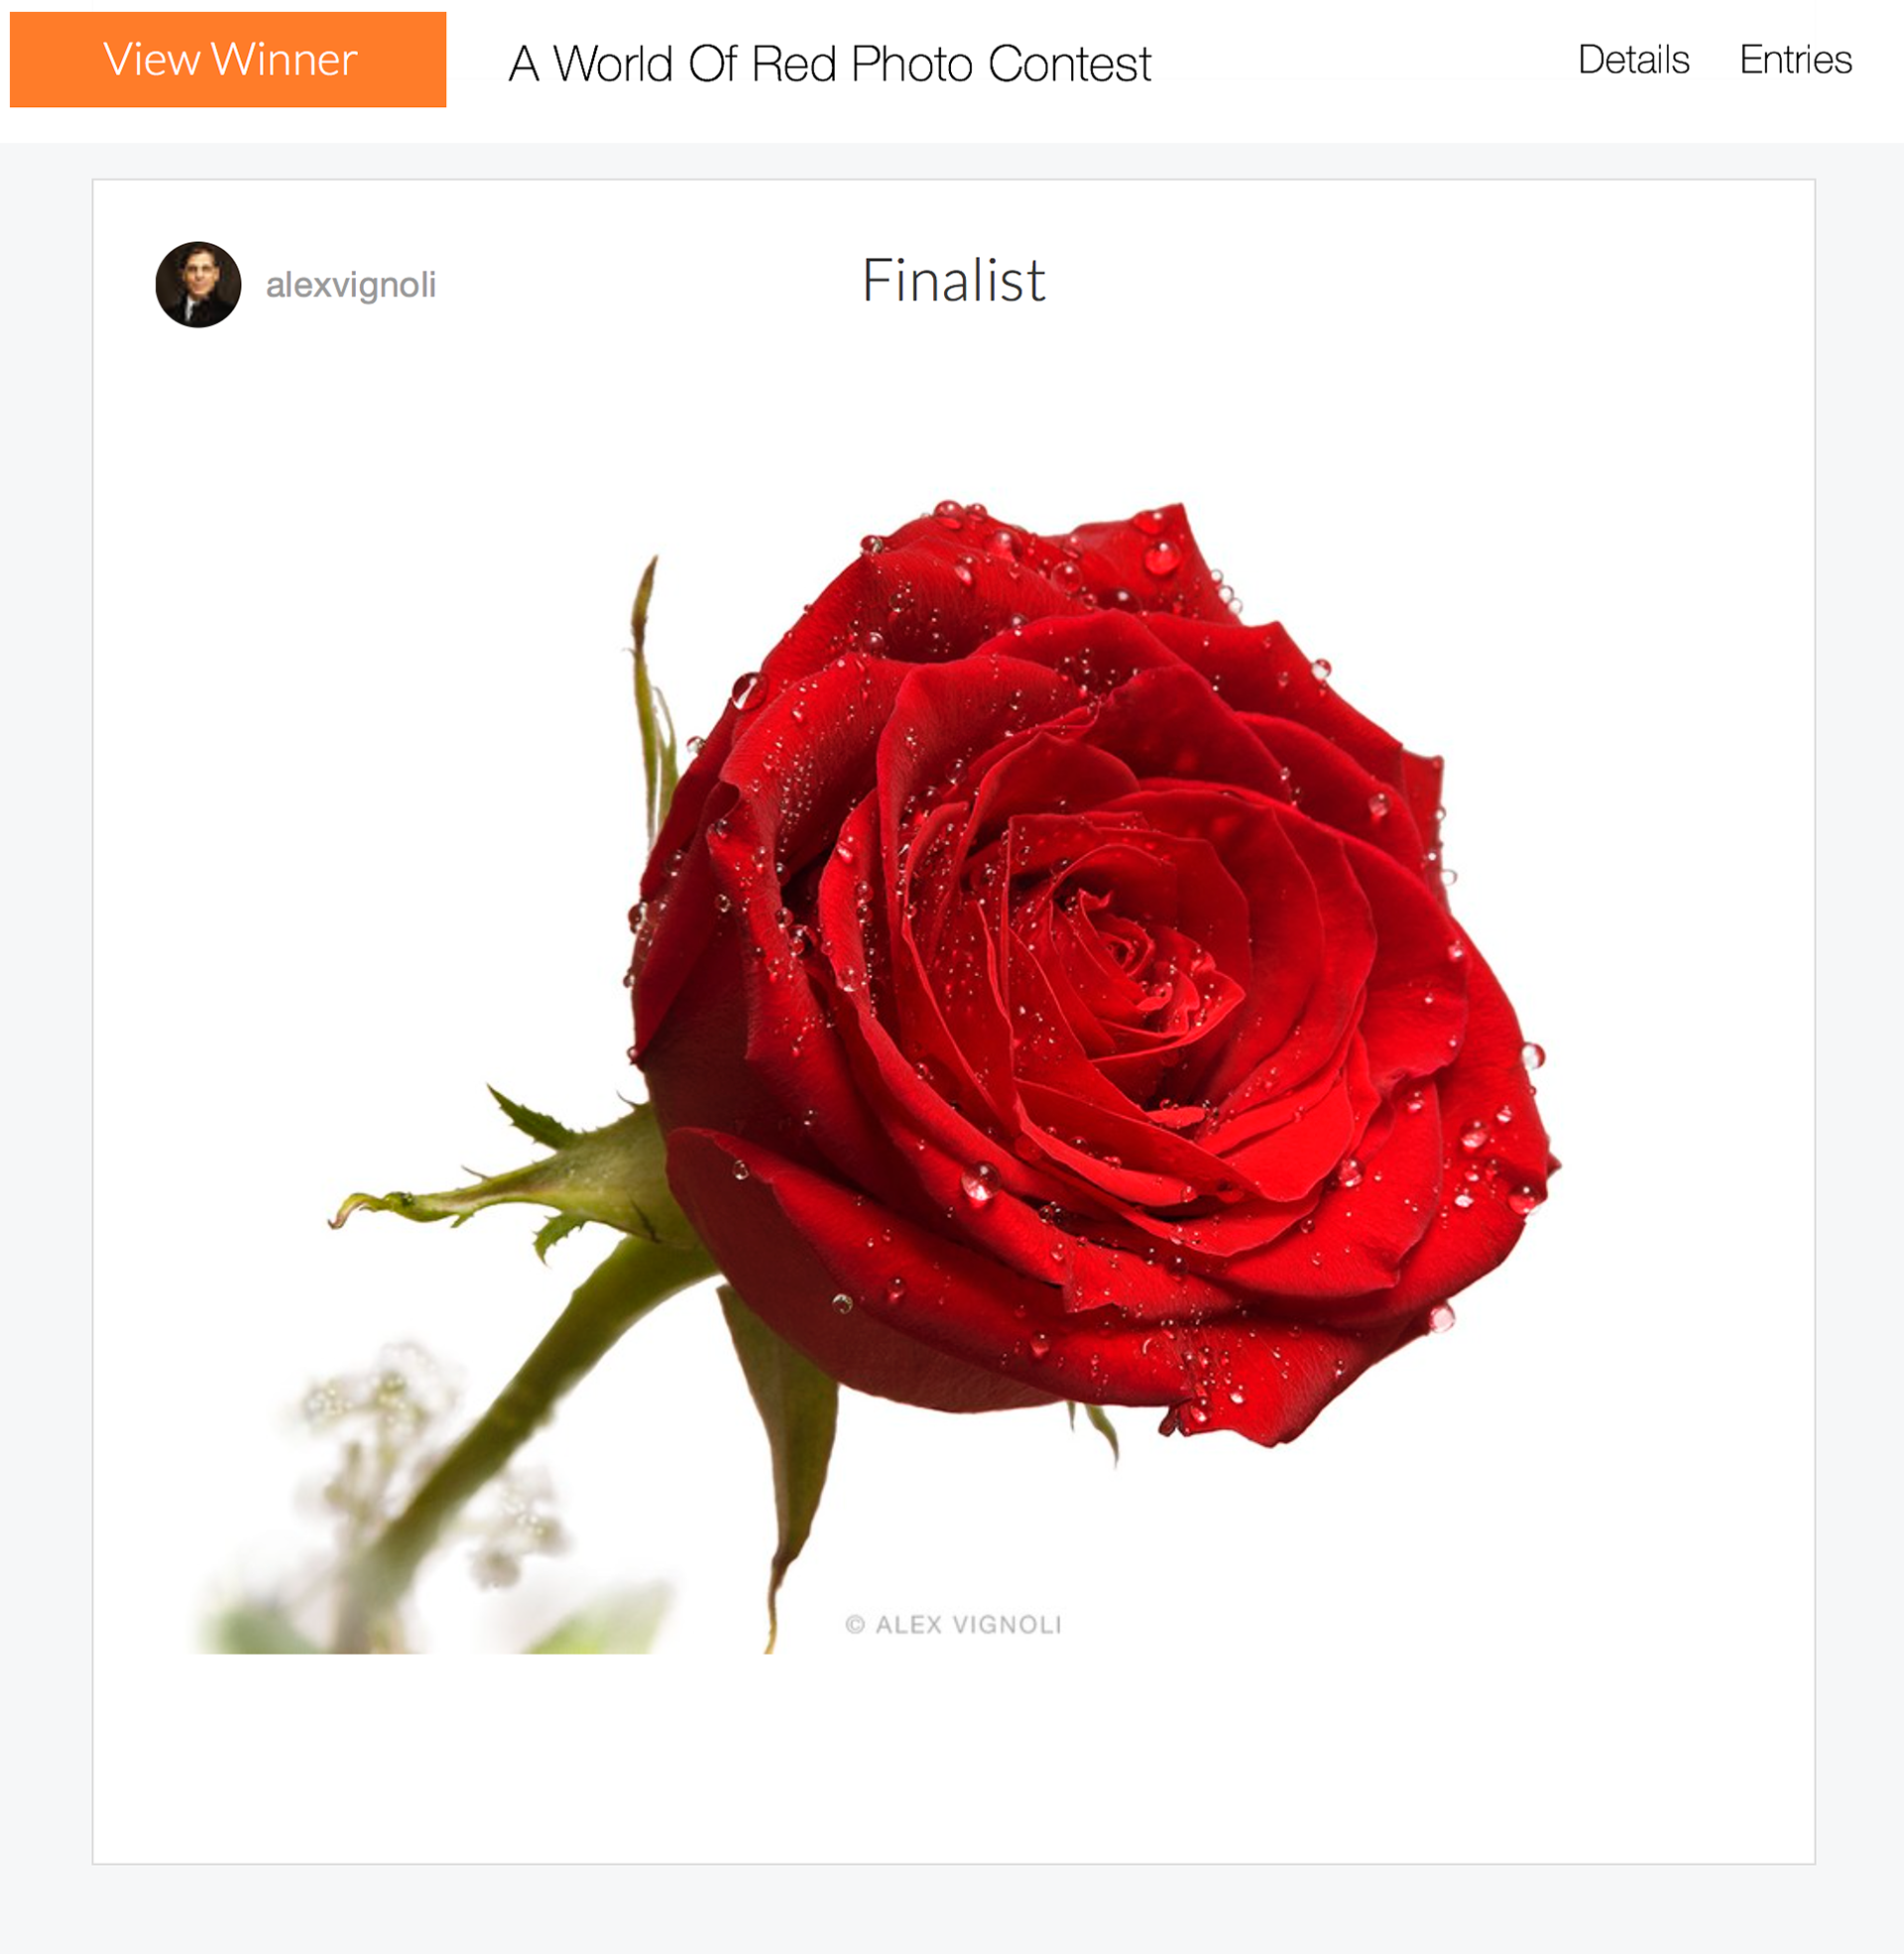This screenshot has height=1954, width=1904.
Task: Open alexvignoli's profile avatar
Action: [198, 284]
